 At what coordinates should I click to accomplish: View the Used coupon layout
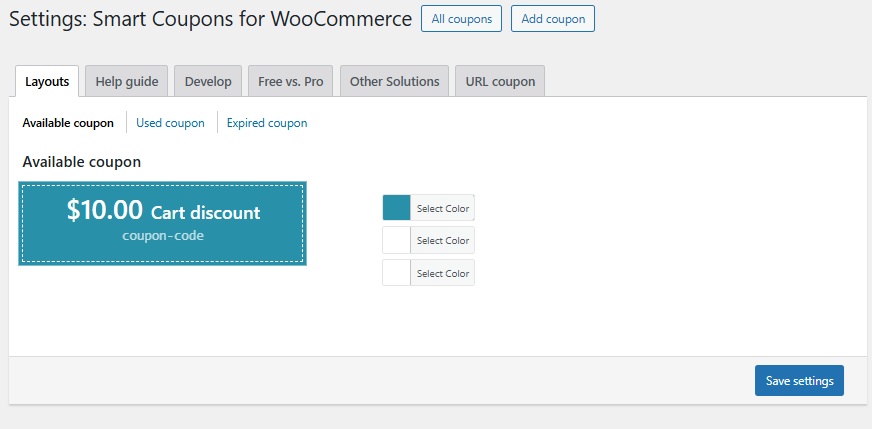tap(170, 123)
